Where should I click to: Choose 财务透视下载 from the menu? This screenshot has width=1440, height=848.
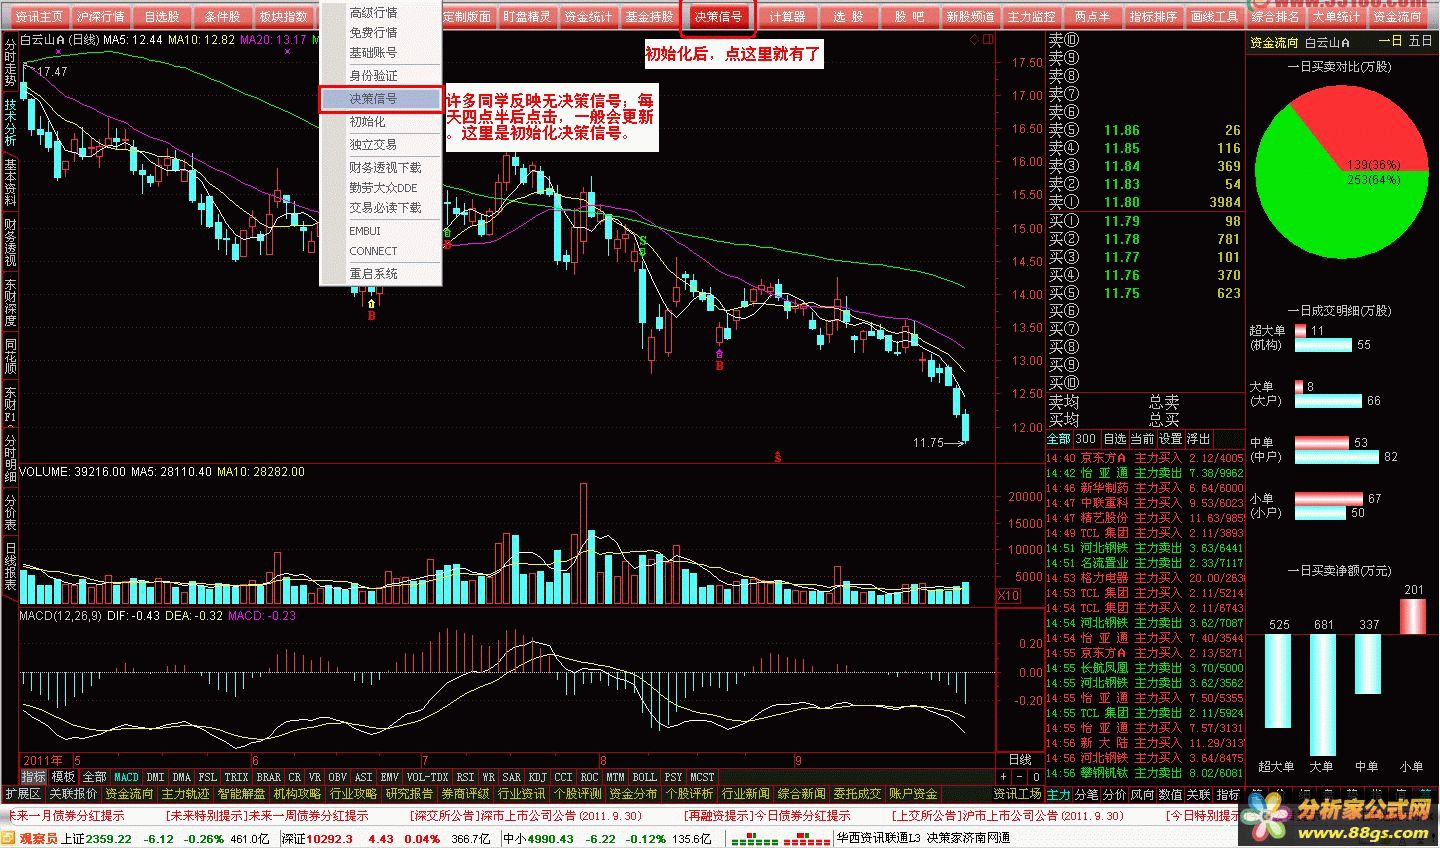click(381, 167)
